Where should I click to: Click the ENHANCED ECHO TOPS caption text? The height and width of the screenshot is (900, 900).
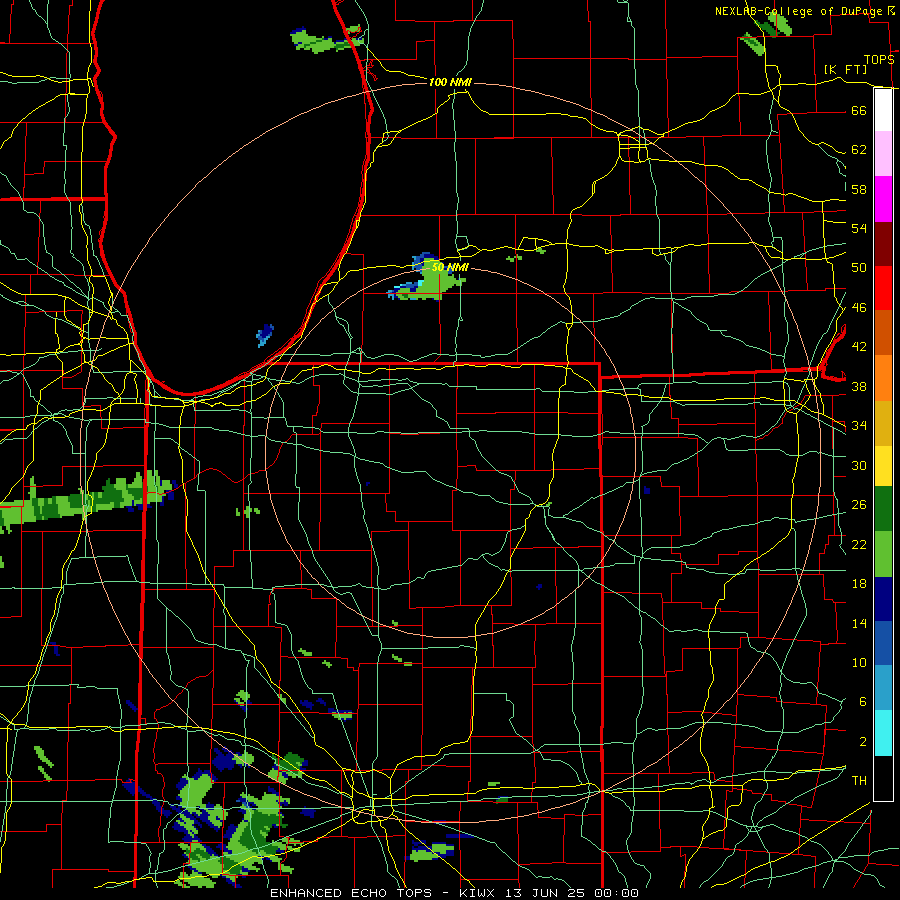pos(350,893)
